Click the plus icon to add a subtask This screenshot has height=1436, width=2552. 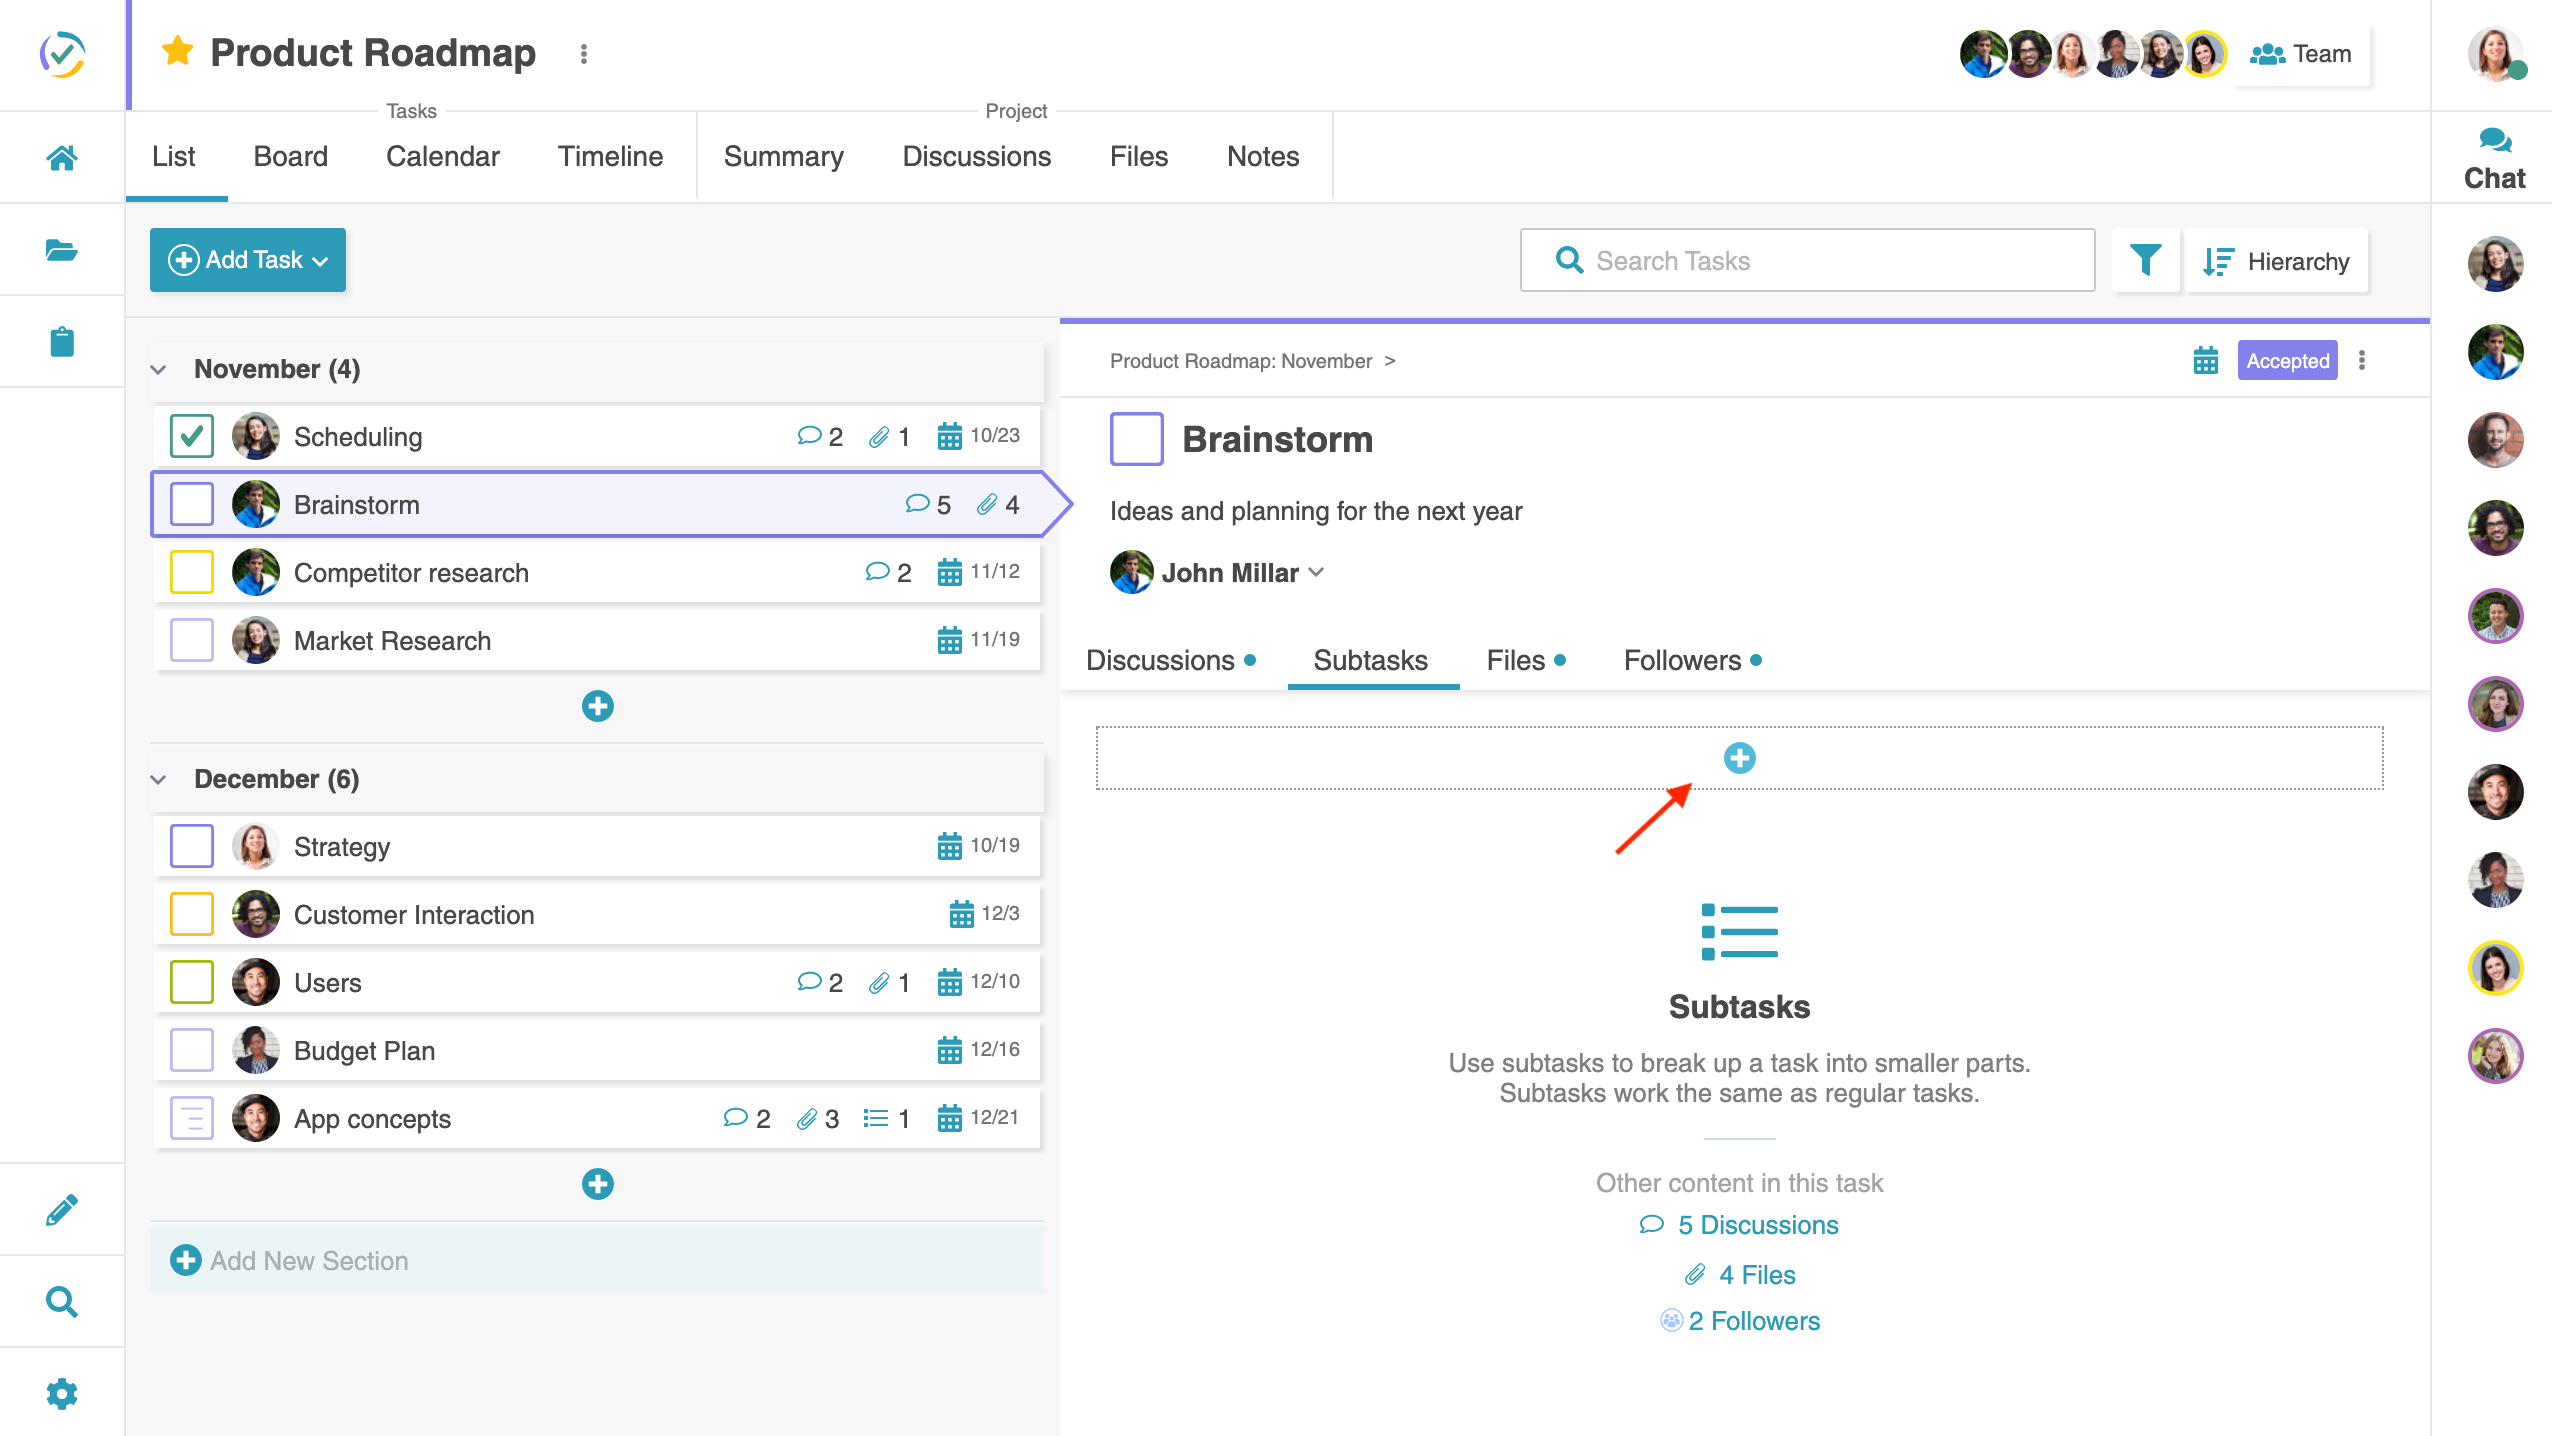[x=1740, y=758]
